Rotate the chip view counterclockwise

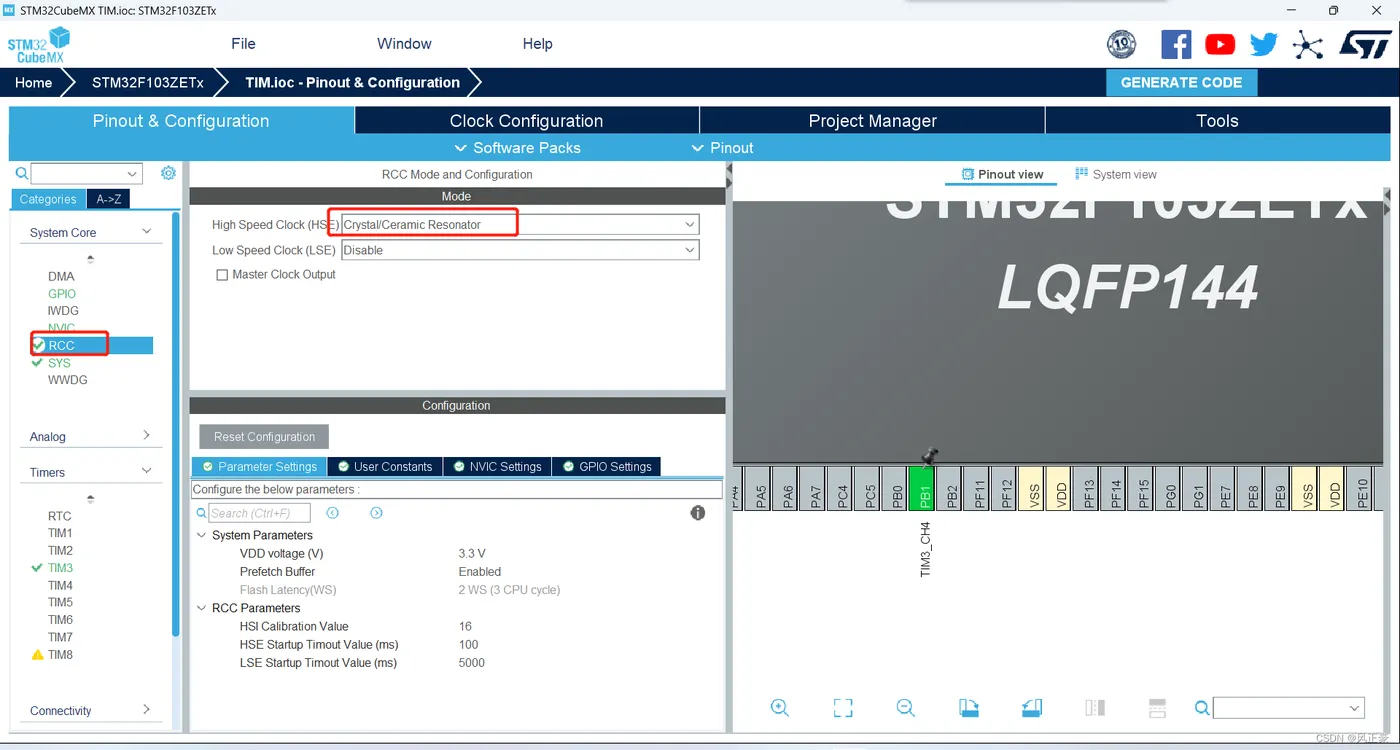tap(1032, 708)
